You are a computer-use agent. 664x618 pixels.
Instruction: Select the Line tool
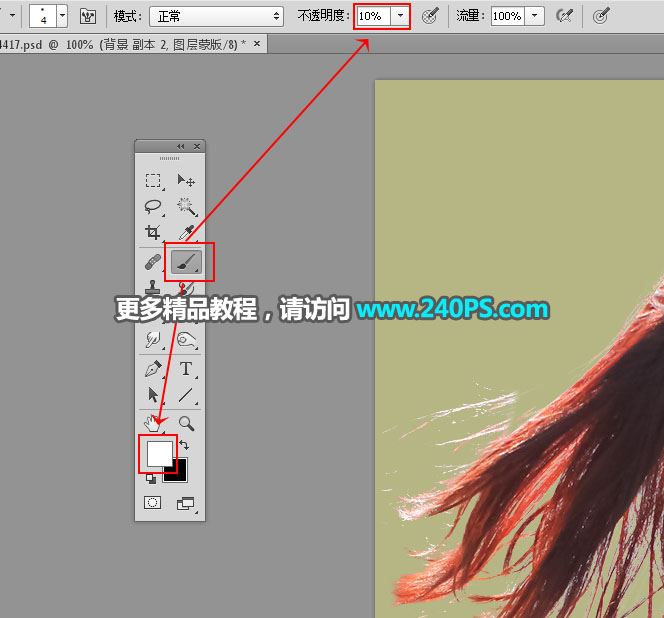click(x=185, y=395)
